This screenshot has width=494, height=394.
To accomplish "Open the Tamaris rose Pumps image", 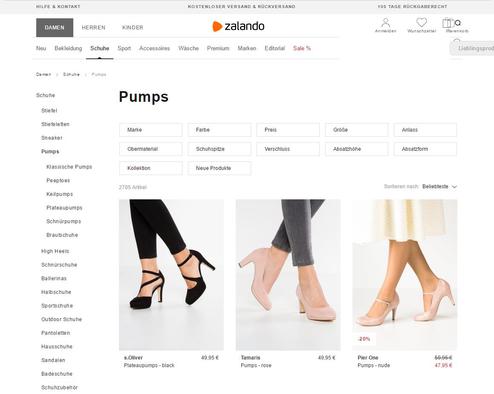I will pyautogui.click(x=288, y=275).
